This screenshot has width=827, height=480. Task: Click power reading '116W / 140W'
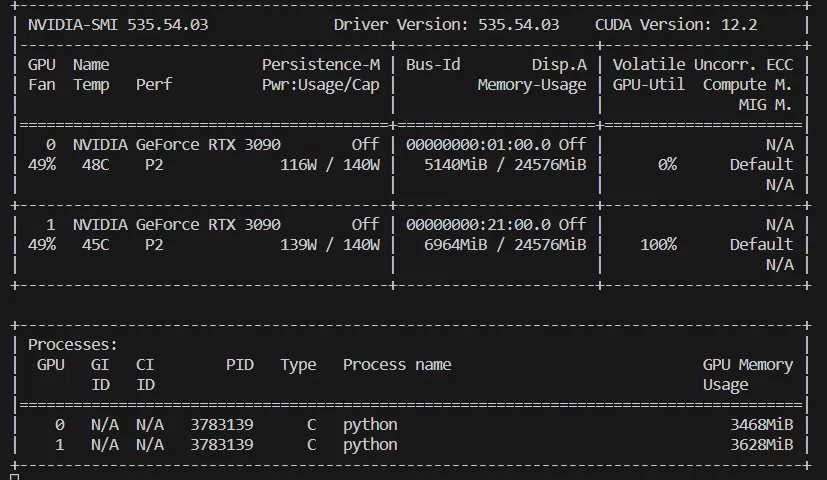330,165
